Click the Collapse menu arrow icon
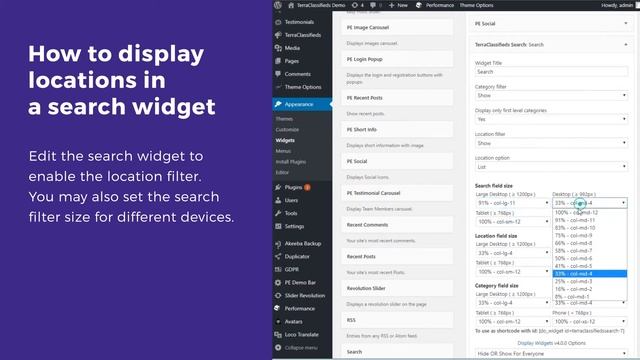Image resolution: width=640 pixels, height=360 pixels. [278, 348]
